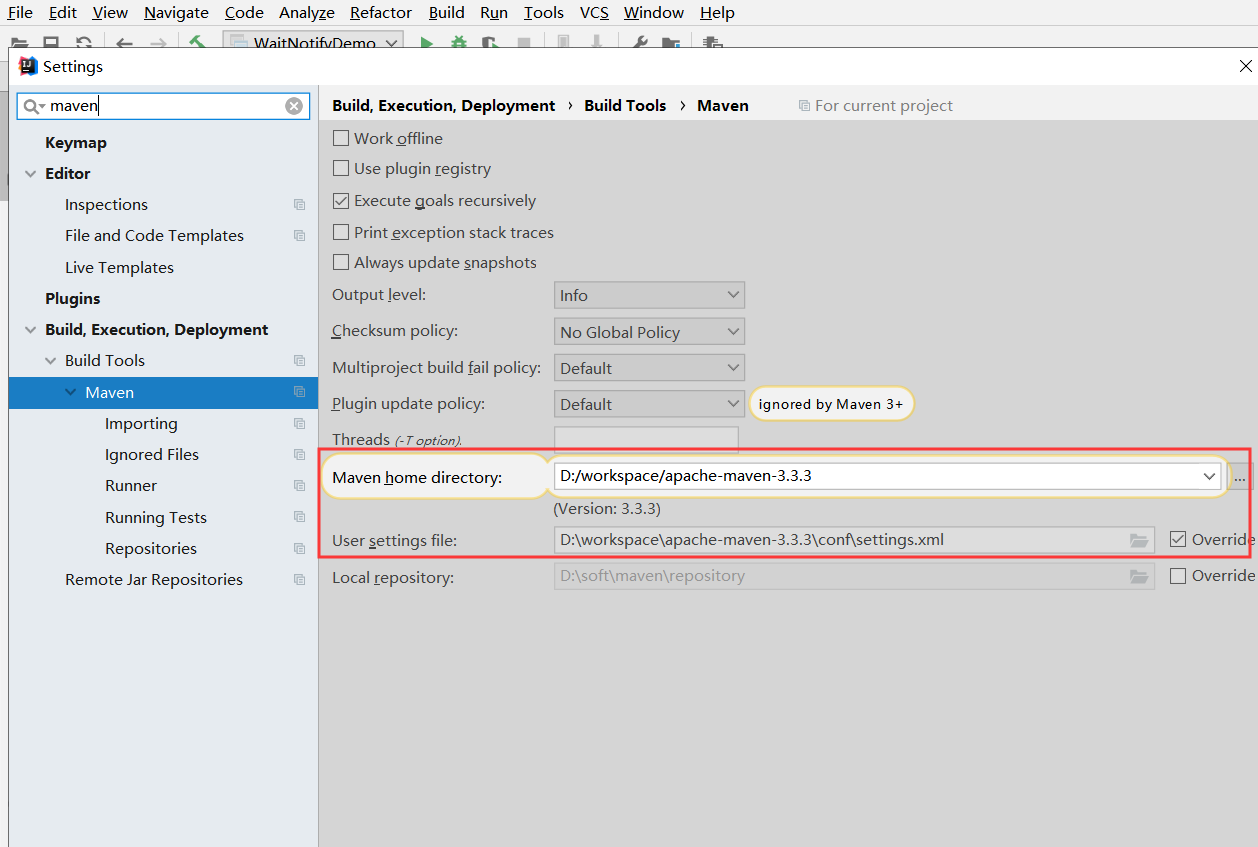Open search history via magnifier icon
Viewport: 1258px width, 847px height.
point(33,106)
